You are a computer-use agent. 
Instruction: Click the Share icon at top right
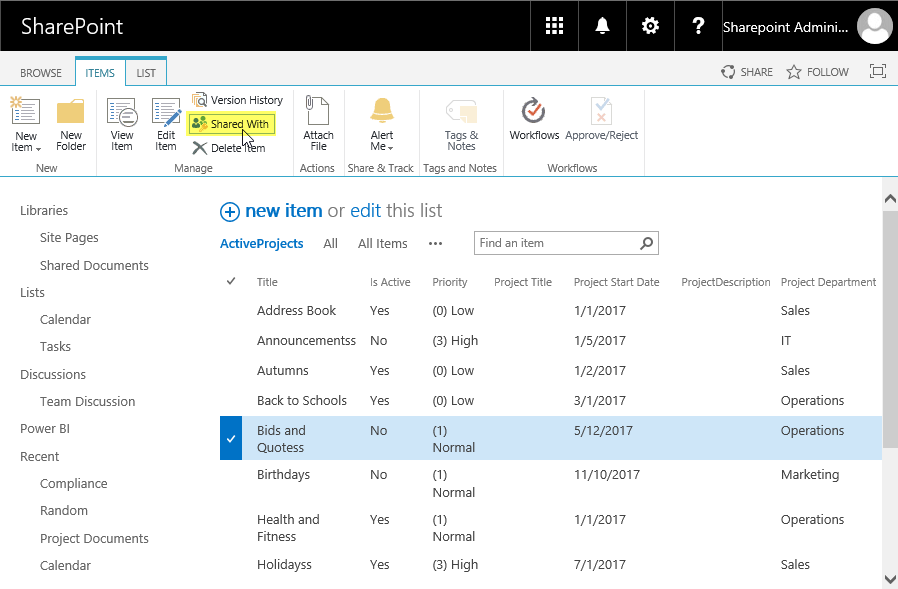(728, 72)
